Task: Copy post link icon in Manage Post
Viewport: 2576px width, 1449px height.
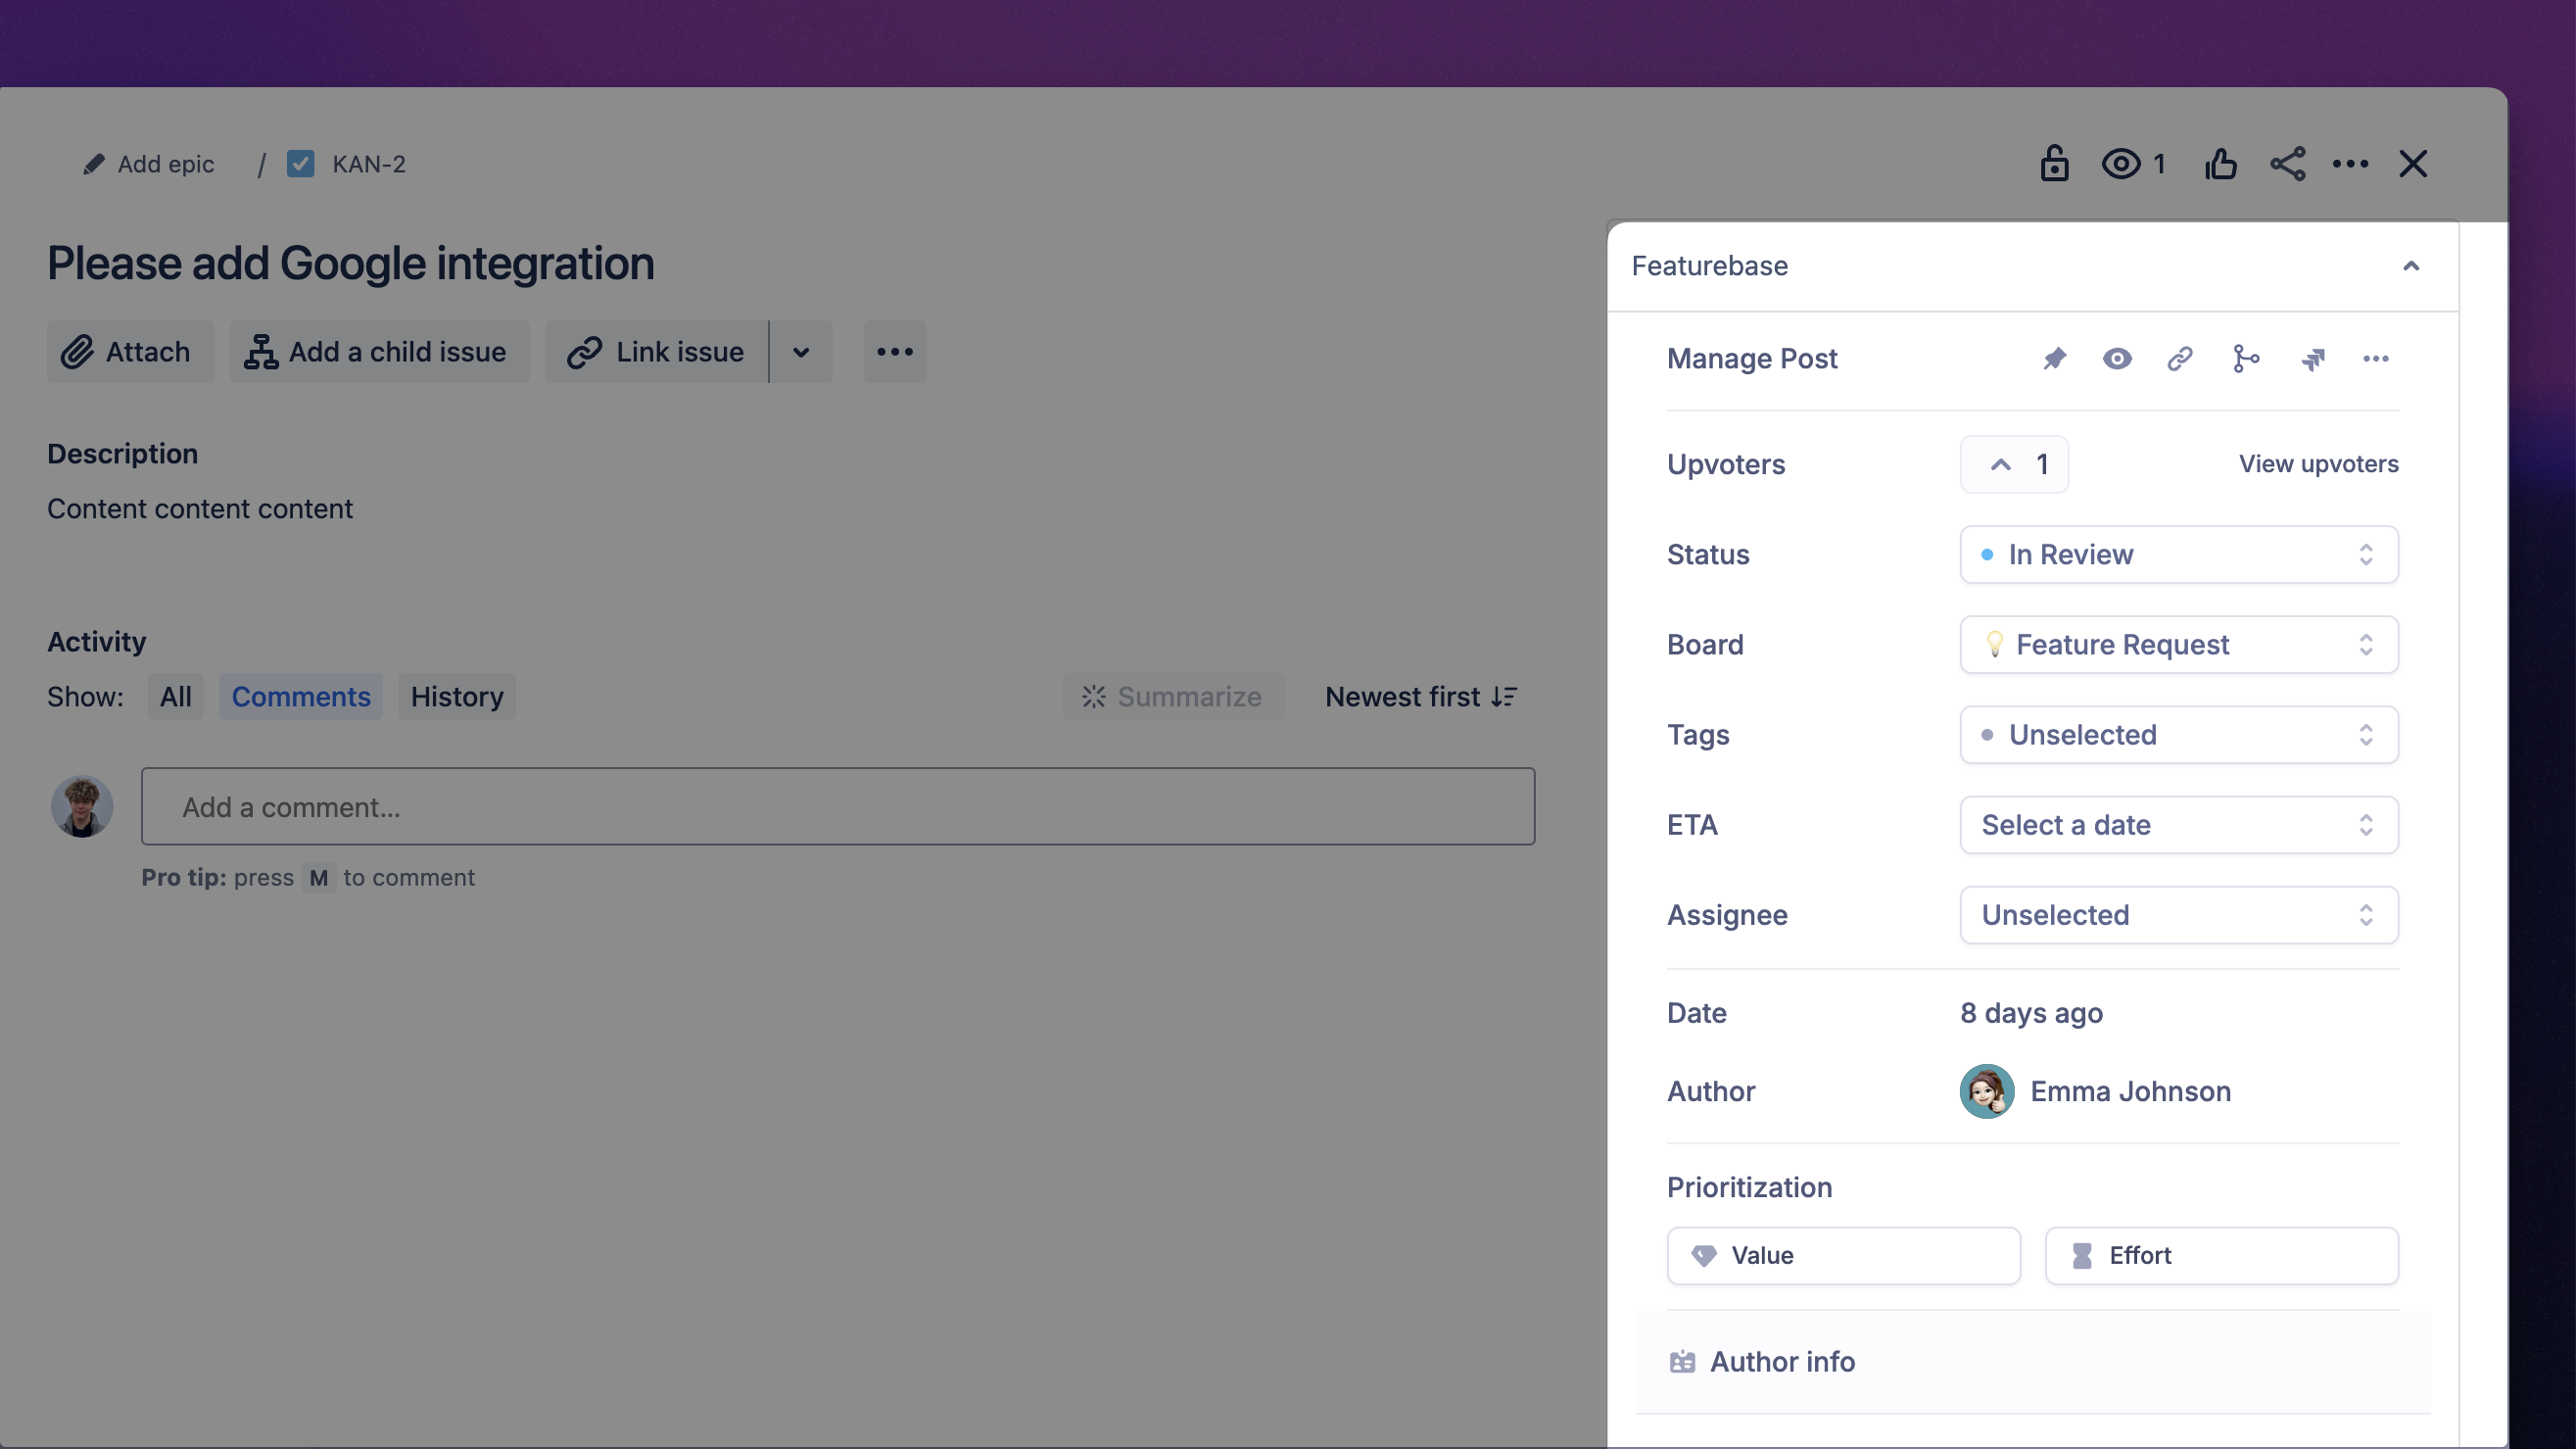Action: coord(2180,358)
